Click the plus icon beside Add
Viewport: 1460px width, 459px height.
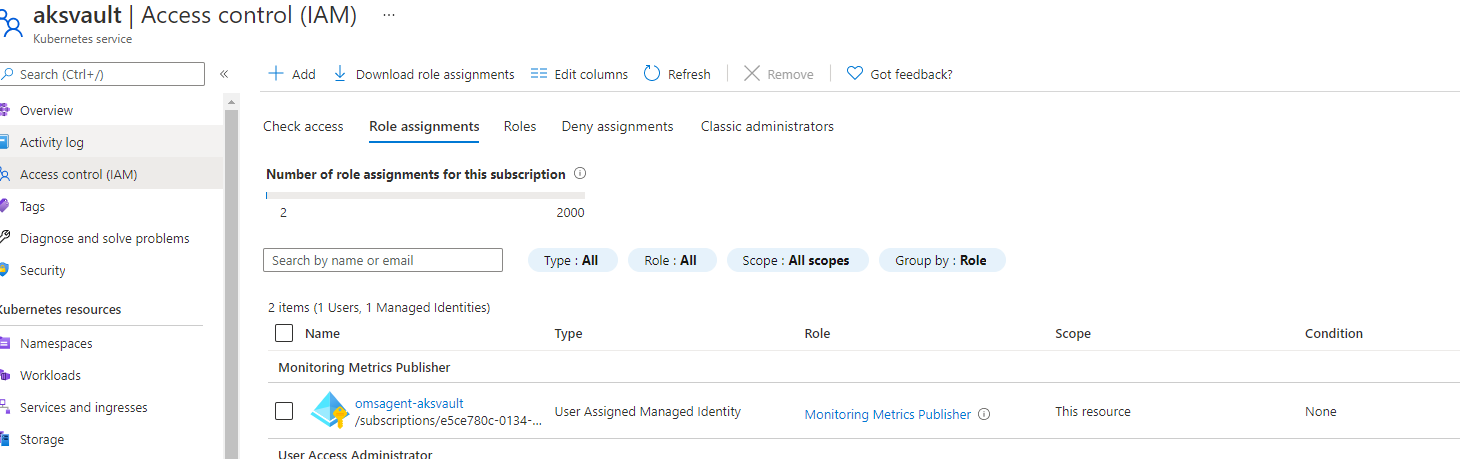(x=277, y=73)
